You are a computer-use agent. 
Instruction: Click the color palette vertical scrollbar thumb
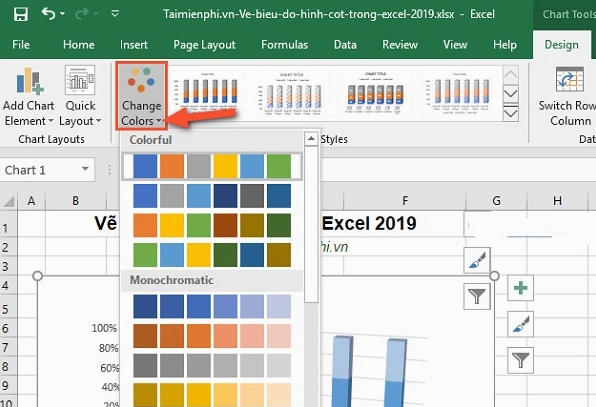pyautogui.click(x=311, y=224)
